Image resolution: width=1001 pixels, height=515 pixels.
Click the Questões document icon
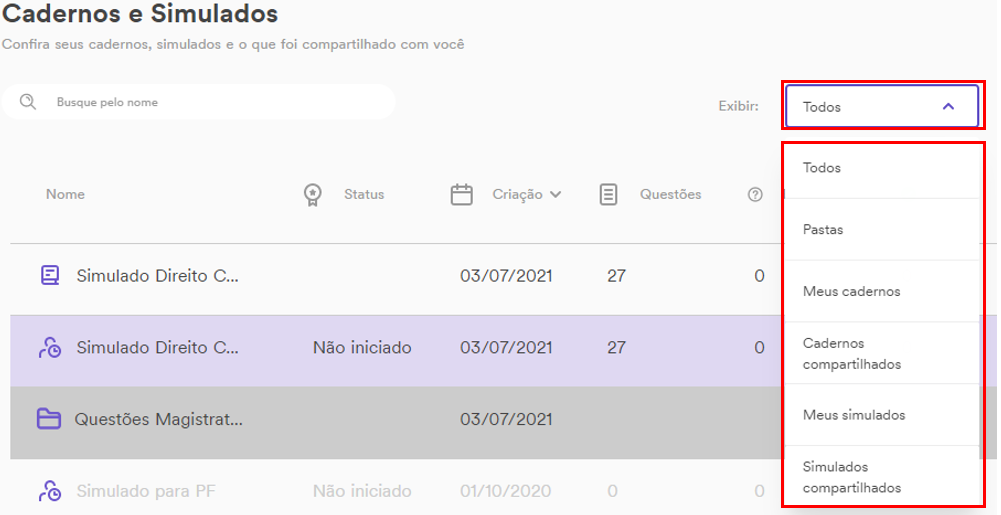[x=608, y=195]
